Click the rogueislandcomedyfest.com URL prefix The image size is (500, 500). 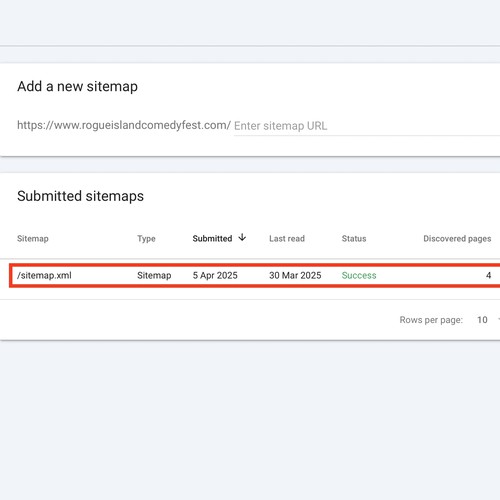click(x=124, y=125)
